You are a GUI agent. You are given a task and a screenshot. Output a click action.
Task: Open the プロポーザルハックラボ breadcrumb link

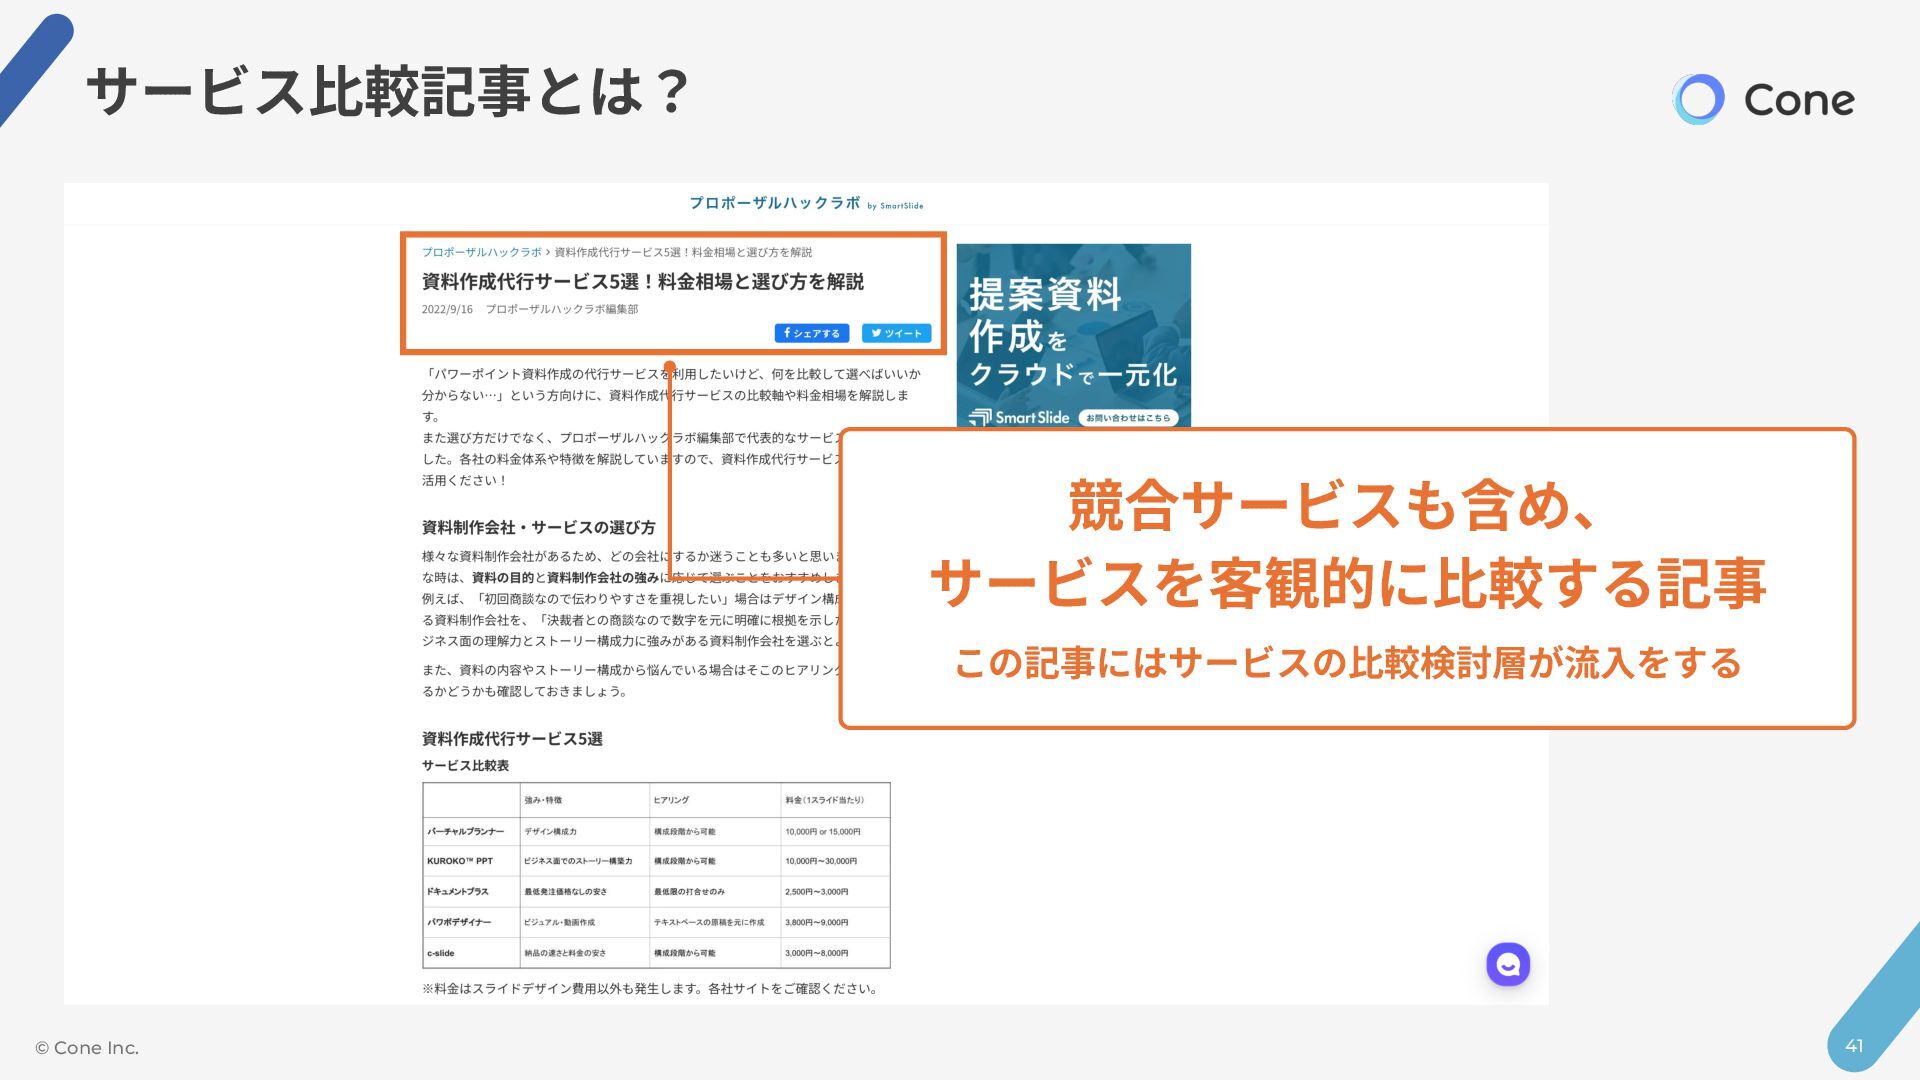click(x=481, y=252)
